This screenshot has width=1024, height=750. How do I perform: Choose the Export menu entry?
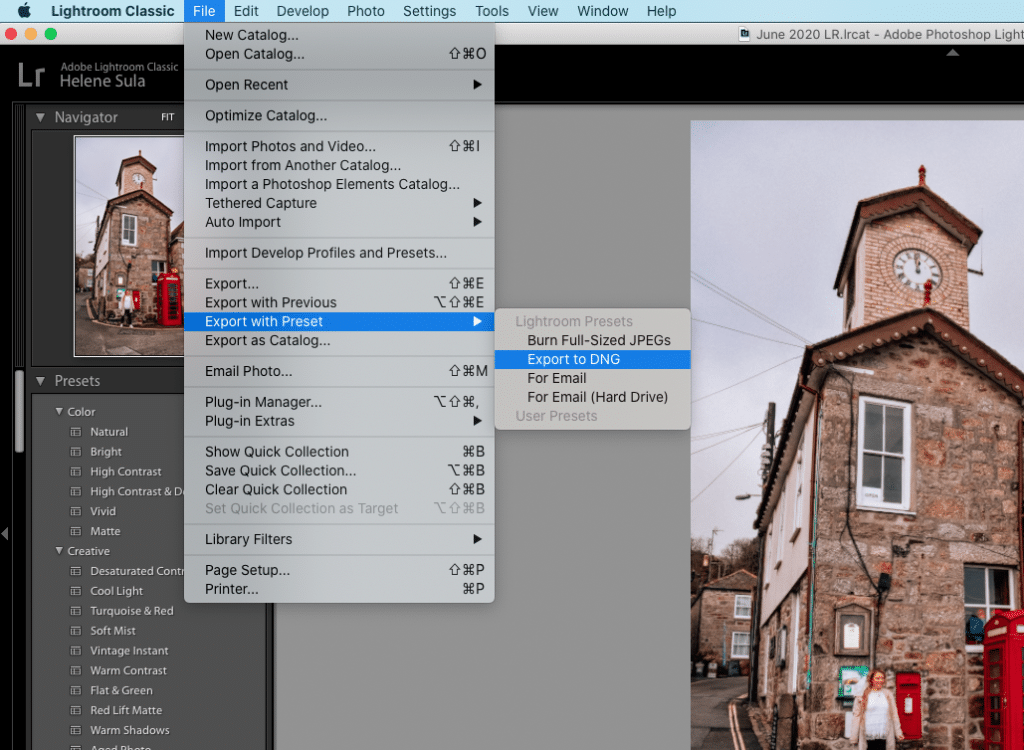click(x=339, y=284)
